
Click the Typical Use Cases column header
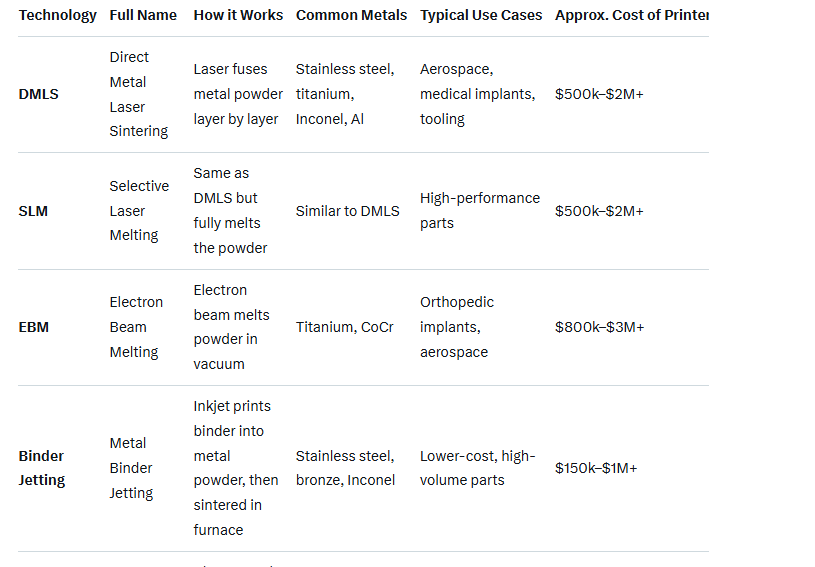click(x=481, y=15)
